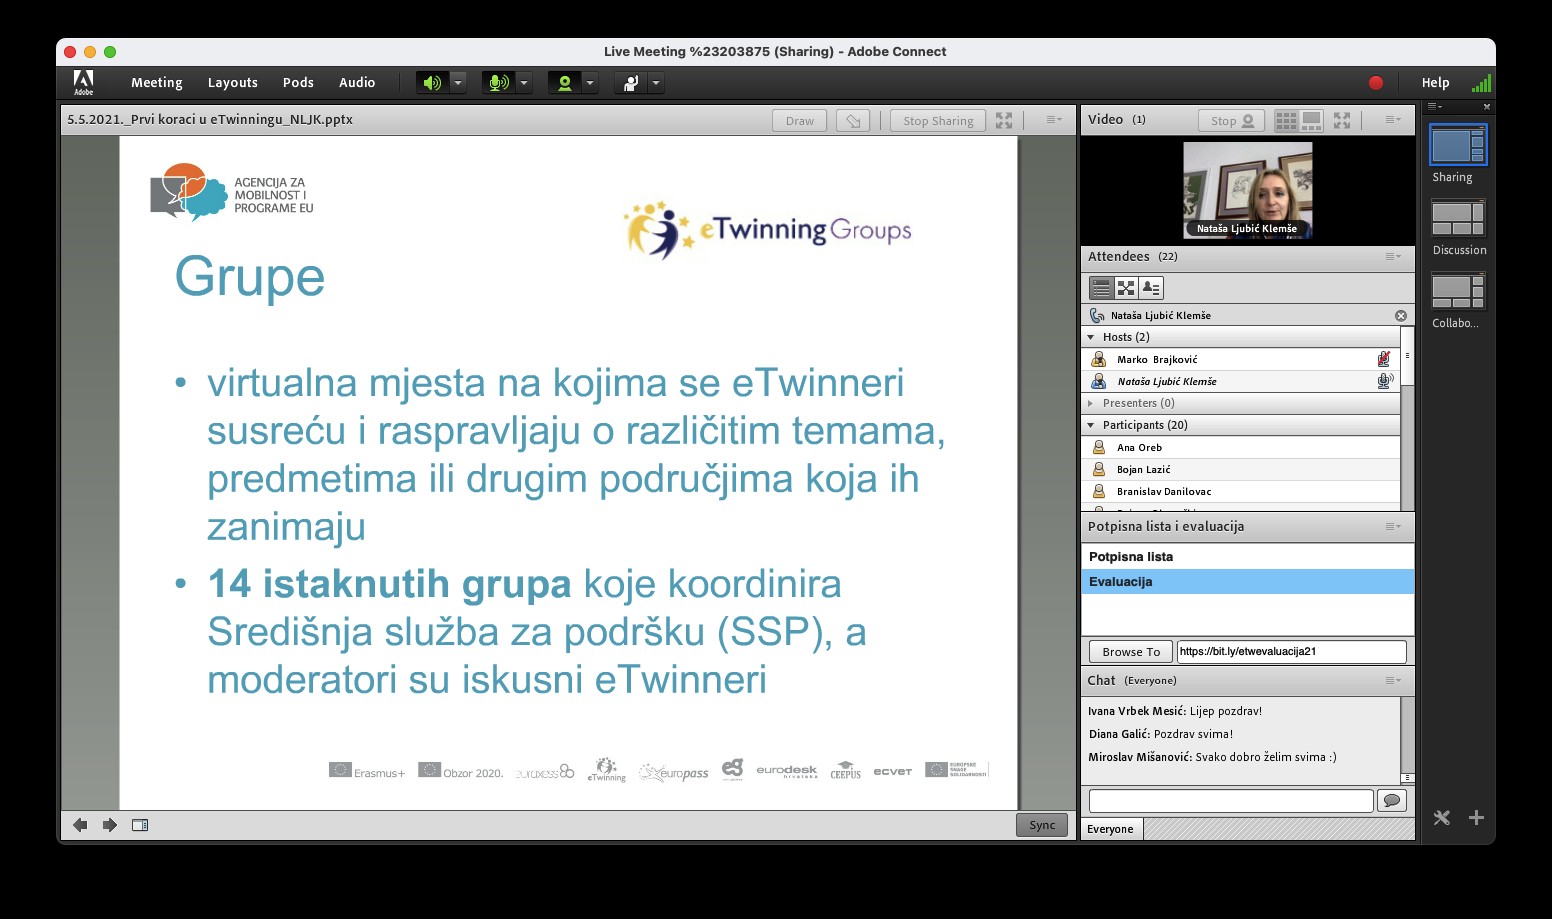Click the Draw button in the Share pod
Screen dimensions: 1552x919
(x=800, y=121)
